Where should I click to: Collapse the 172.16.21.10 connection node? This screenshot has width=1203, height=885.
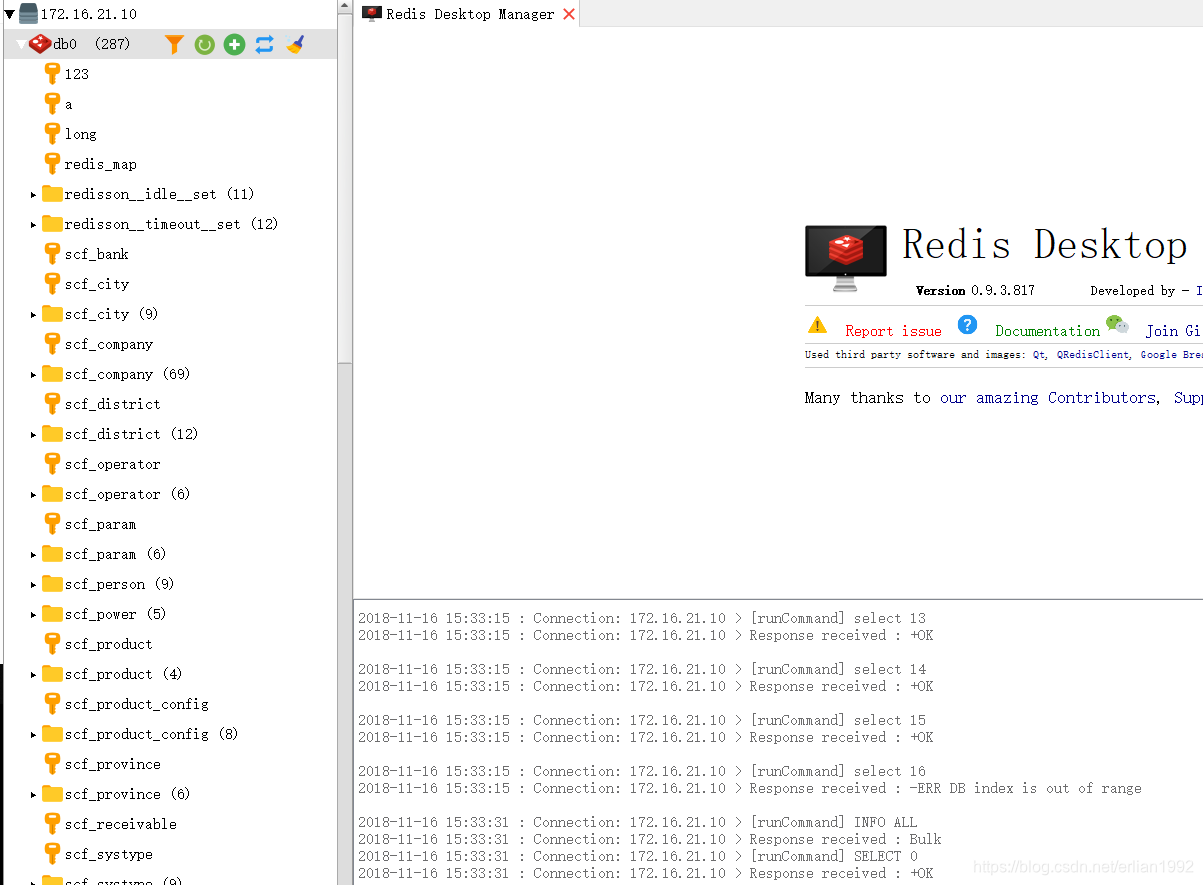tap(10, 14)
